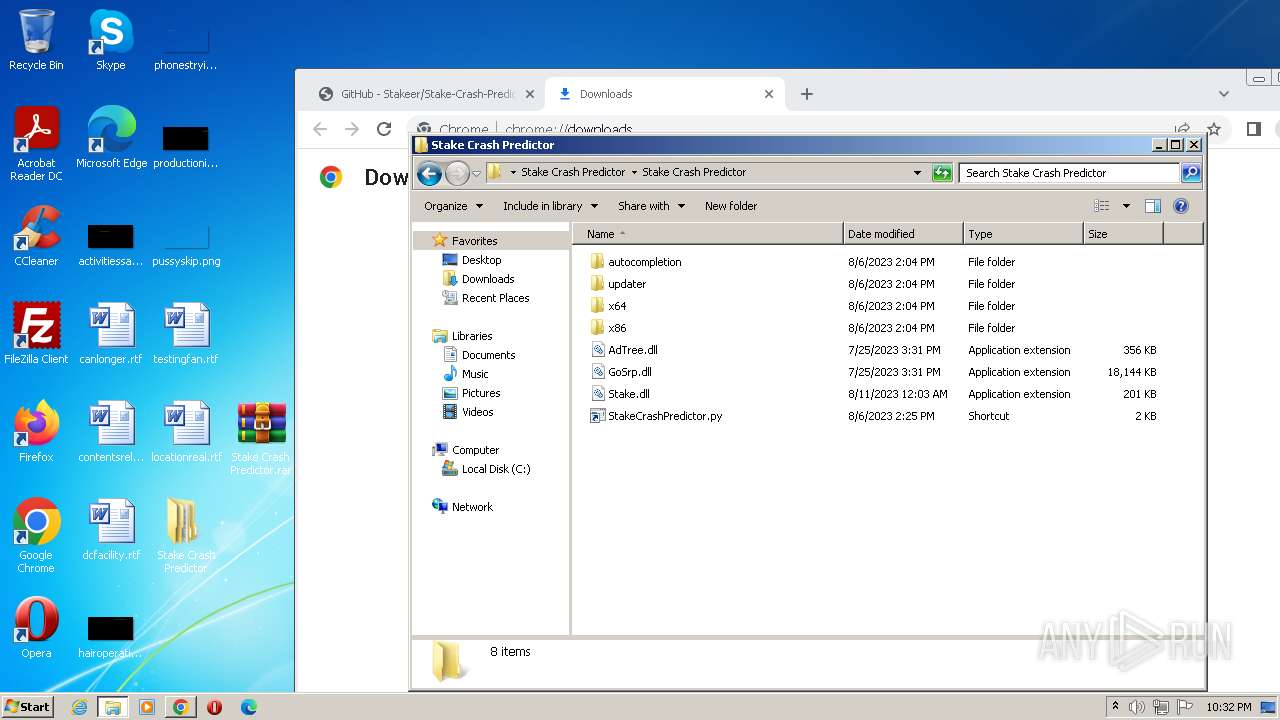Open recent pages dropdown beside forward button
The image size is (1280, 720).
[476, 173]
